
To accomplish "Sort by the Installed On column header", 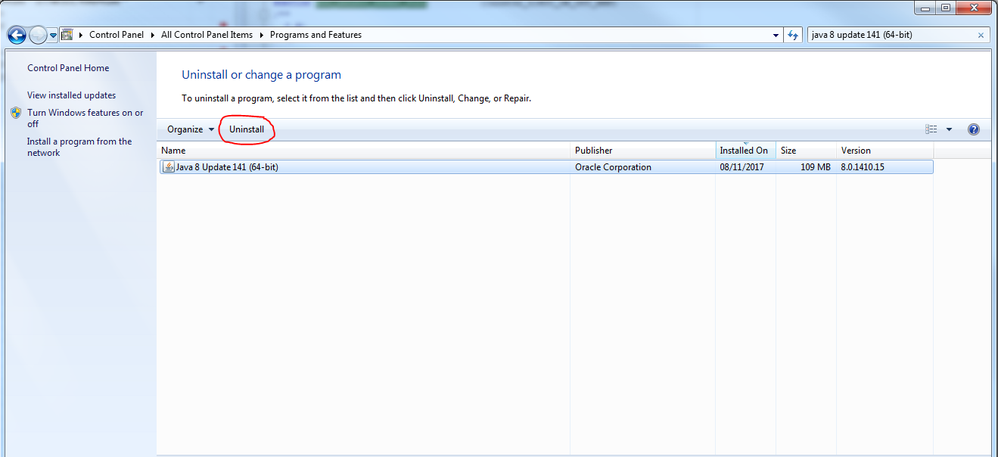I will (x=745, y=151).
